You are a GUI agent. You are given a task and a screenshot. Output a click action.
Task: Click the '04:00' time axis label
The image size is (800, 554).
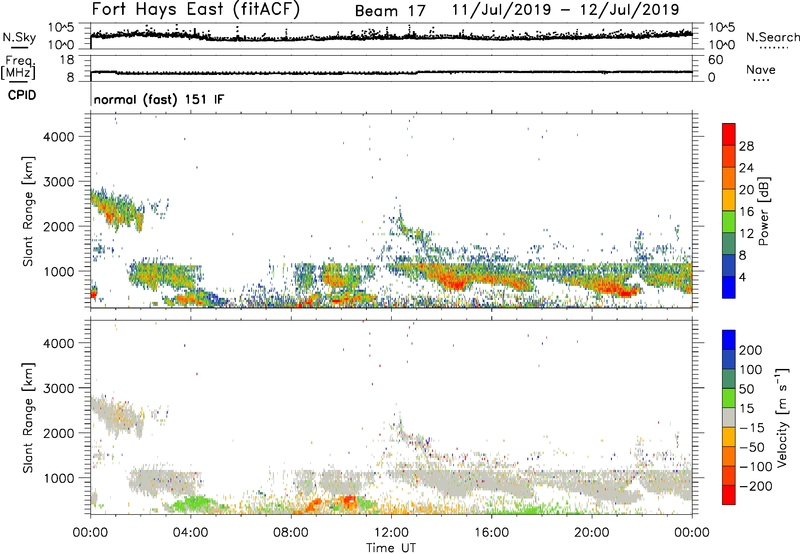click(190, 533)
